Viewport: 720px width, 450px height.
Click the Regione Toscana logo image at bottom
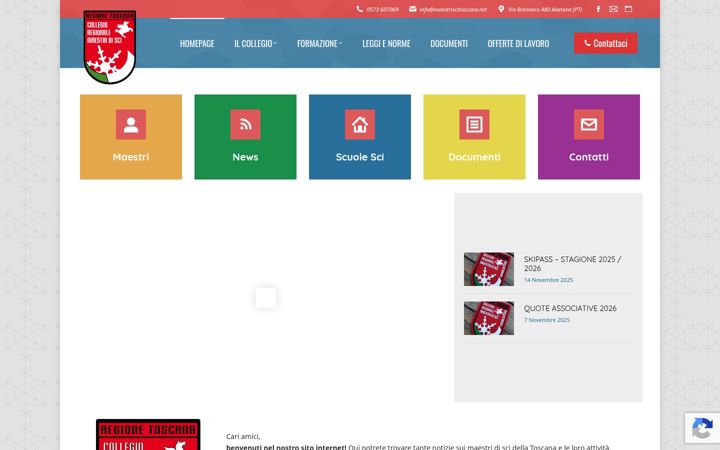point(148,434)
